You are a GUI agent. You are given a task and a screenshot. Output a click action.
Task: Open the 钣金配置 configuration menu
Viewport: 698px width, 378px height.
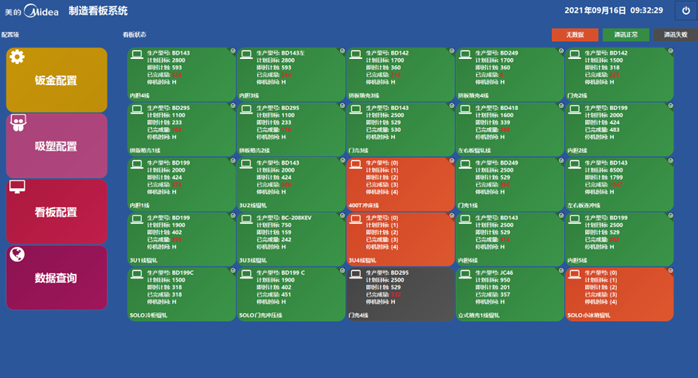click(57, 80)
